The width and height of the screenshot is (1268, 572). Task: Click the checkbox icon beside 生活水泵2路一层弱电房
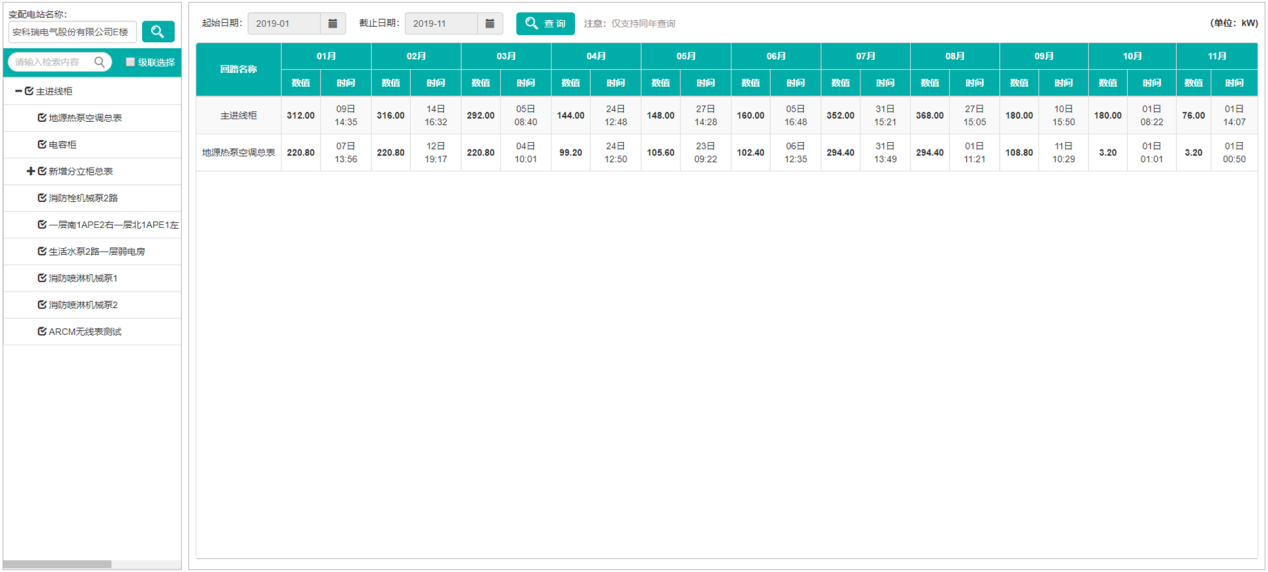(42, 252)
